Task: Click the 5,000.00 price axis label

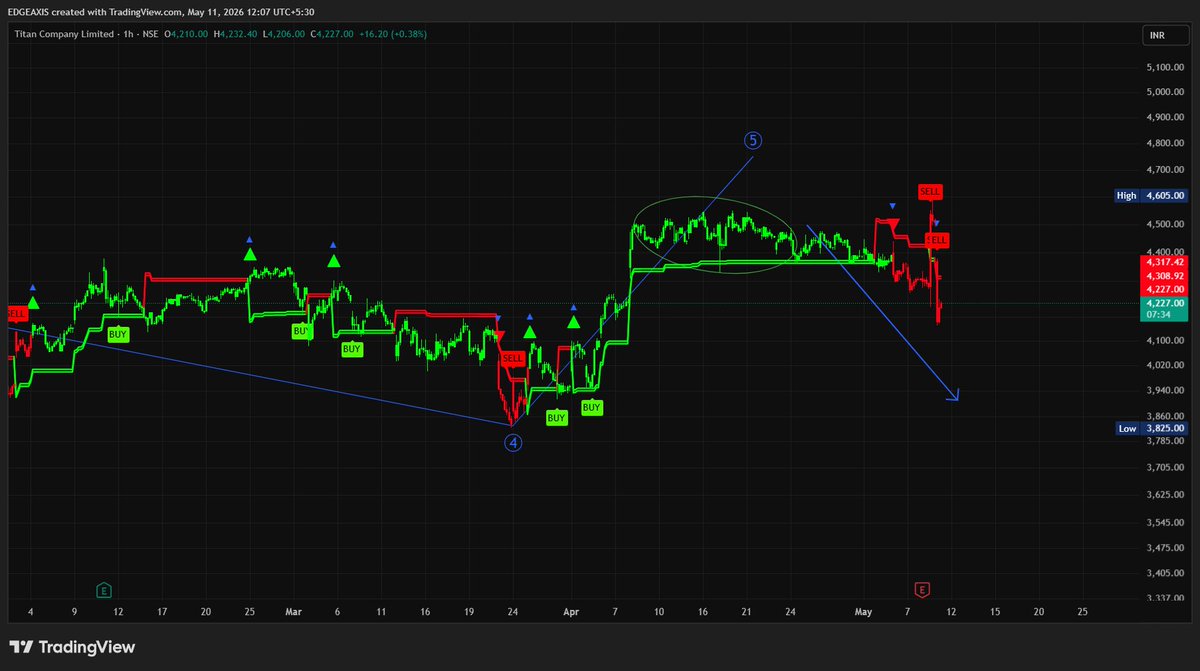Action: click(x=1165, y=92)
